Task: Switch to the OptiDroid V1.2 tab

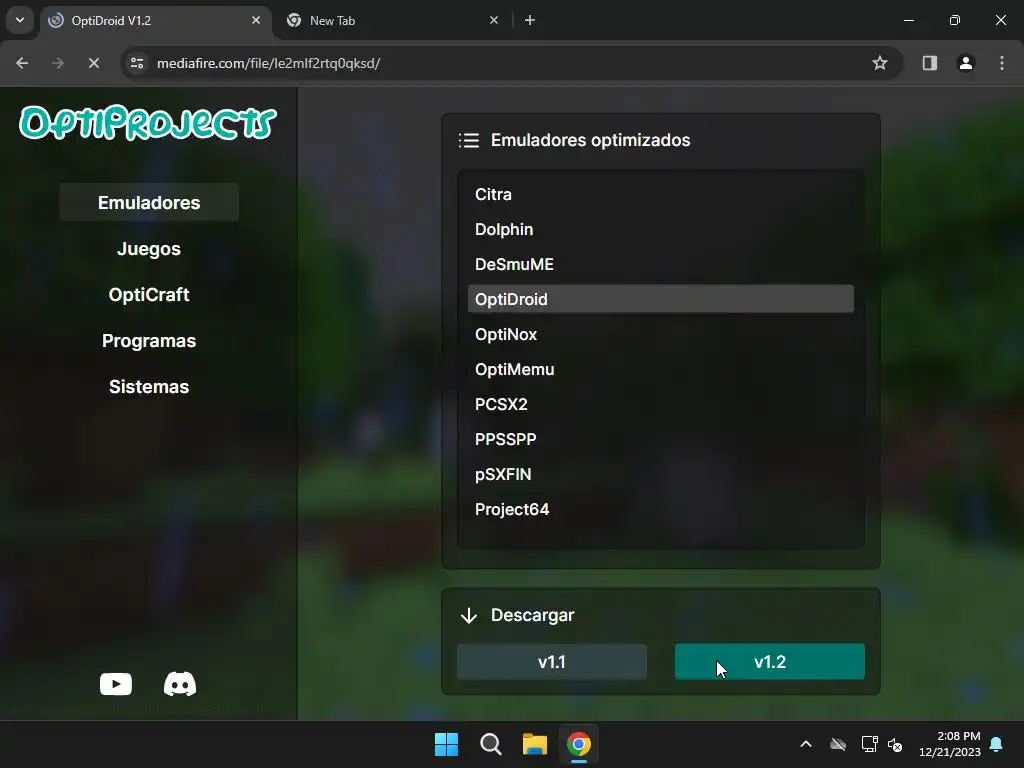Action: tap(155, 20)
